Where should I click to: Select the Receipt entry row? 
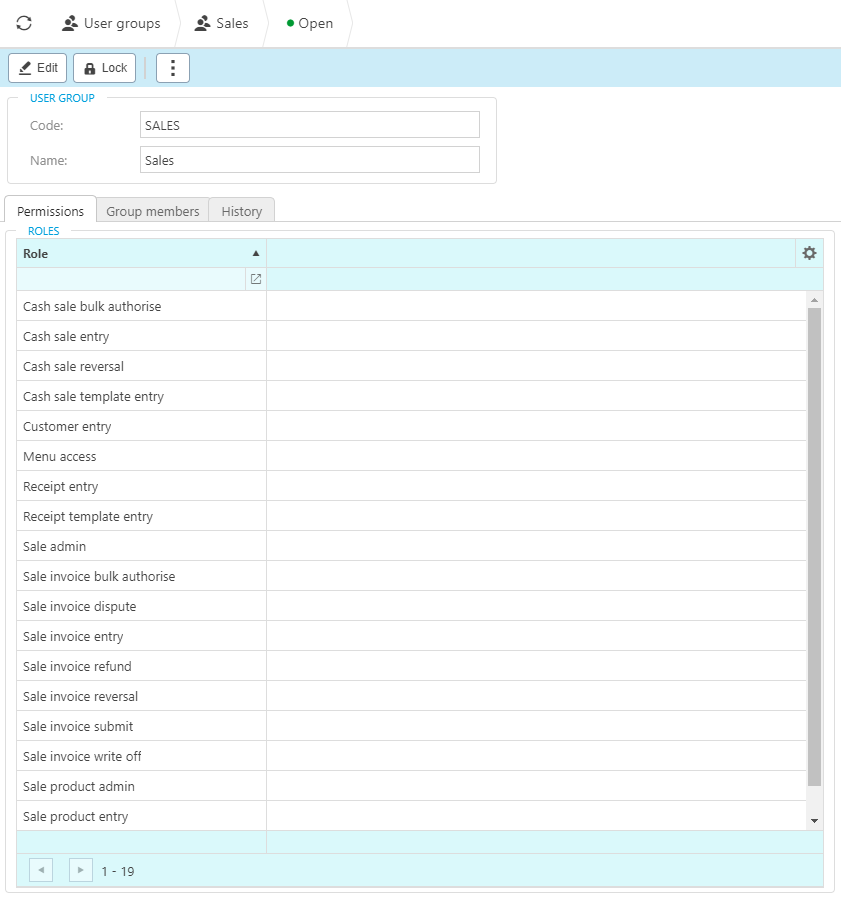(x=411, y=486)
